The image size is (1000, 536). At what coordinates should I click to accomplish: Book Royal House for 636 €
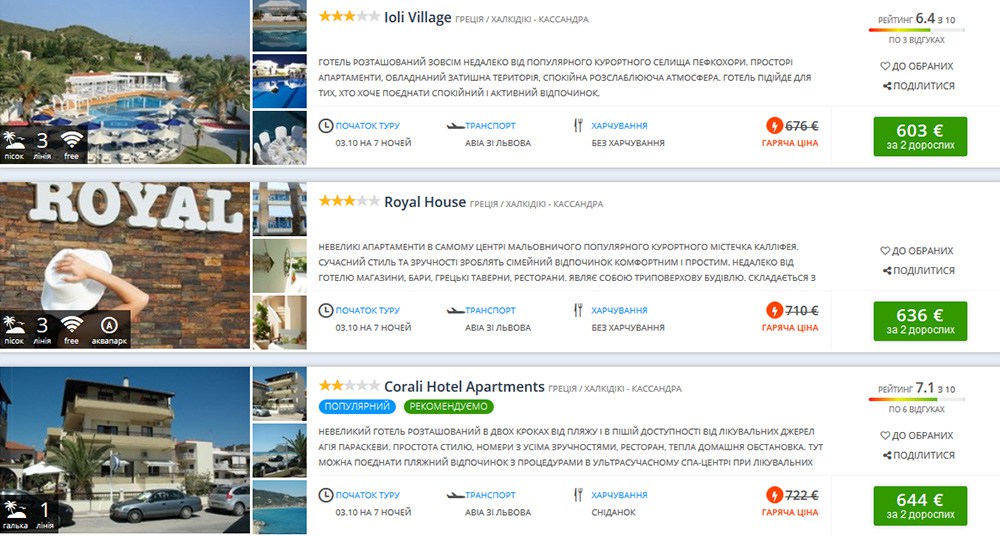pos(920,321)
